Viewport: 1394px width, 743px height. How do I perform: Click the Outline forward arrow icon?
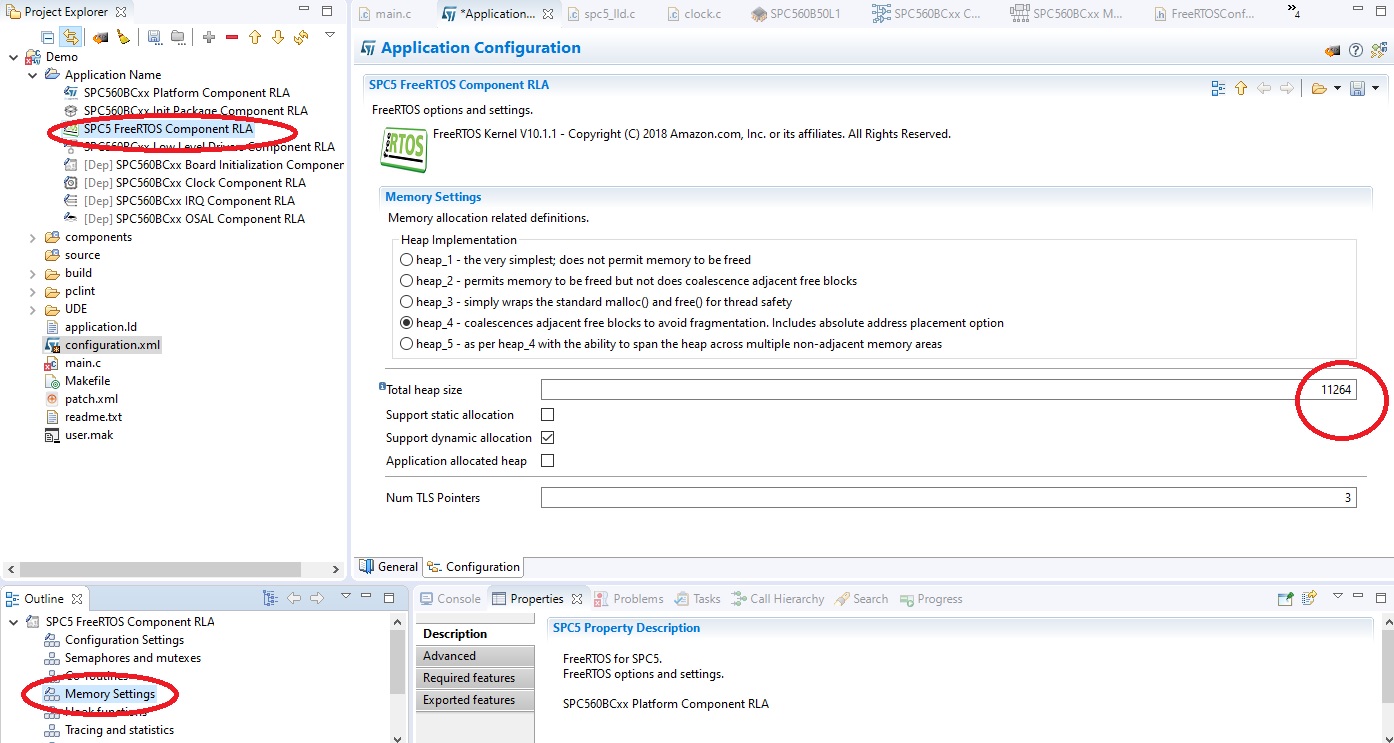[317, 598]
